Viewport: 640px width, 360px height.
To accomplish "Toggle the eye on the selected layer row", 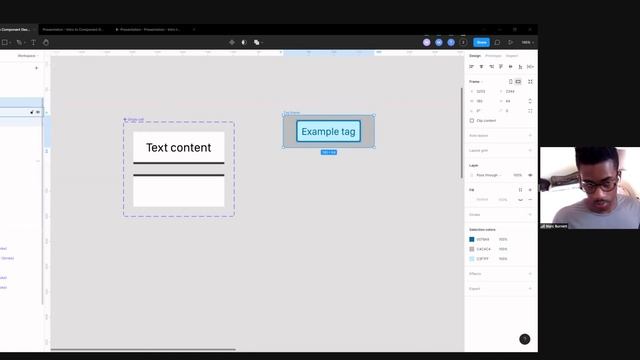I will (38, 112).
